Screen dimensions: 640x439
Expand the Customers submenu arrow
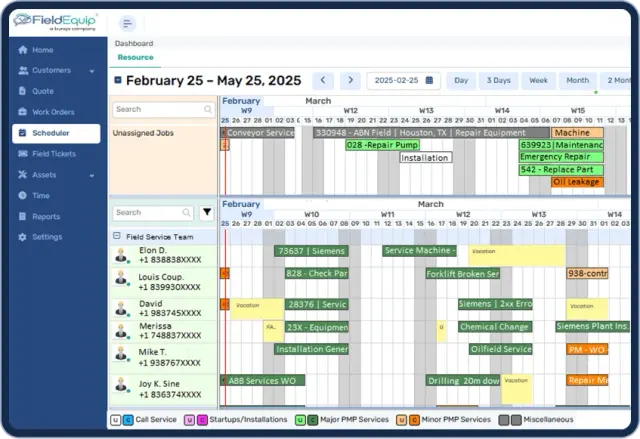coord(92,71)
